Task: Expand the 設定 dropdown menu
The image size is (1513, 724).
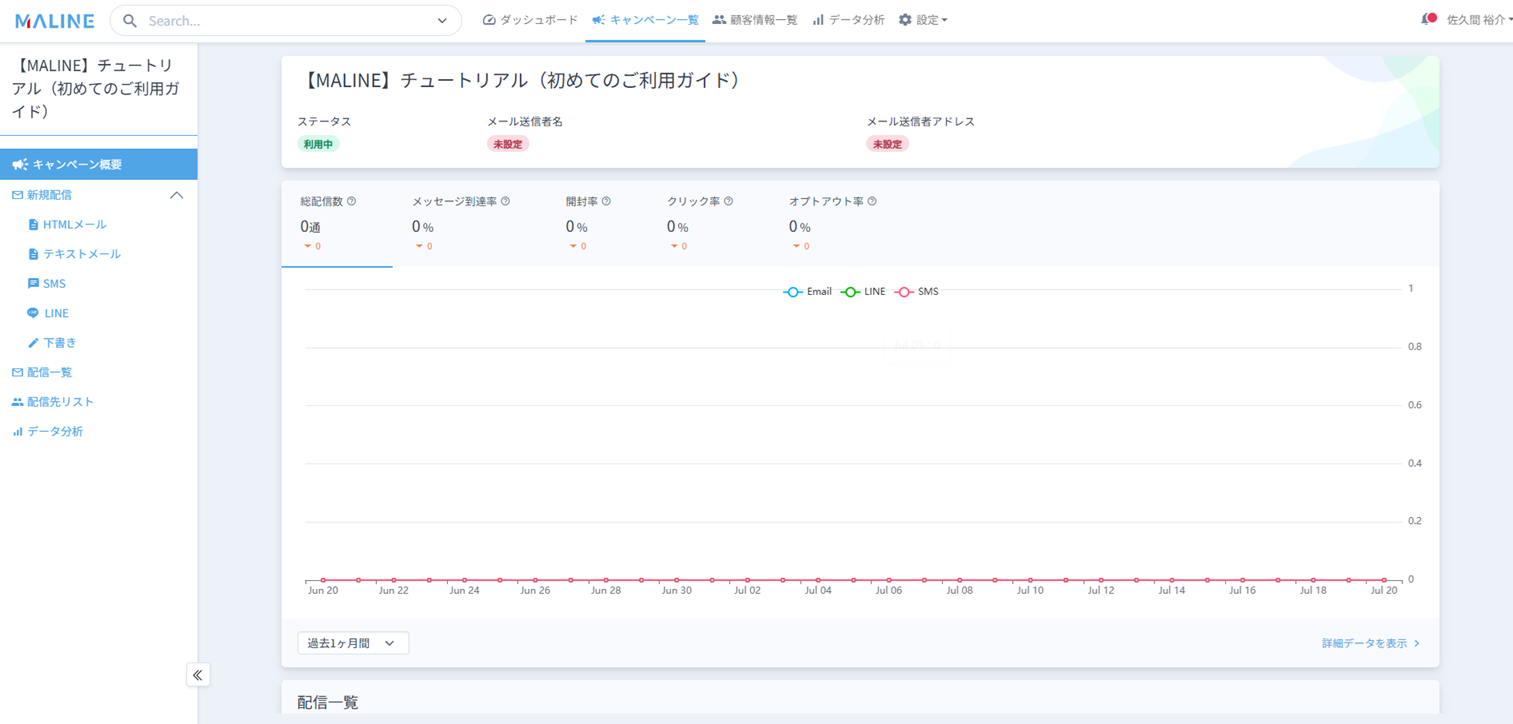Action: click(x=923, y=20)
